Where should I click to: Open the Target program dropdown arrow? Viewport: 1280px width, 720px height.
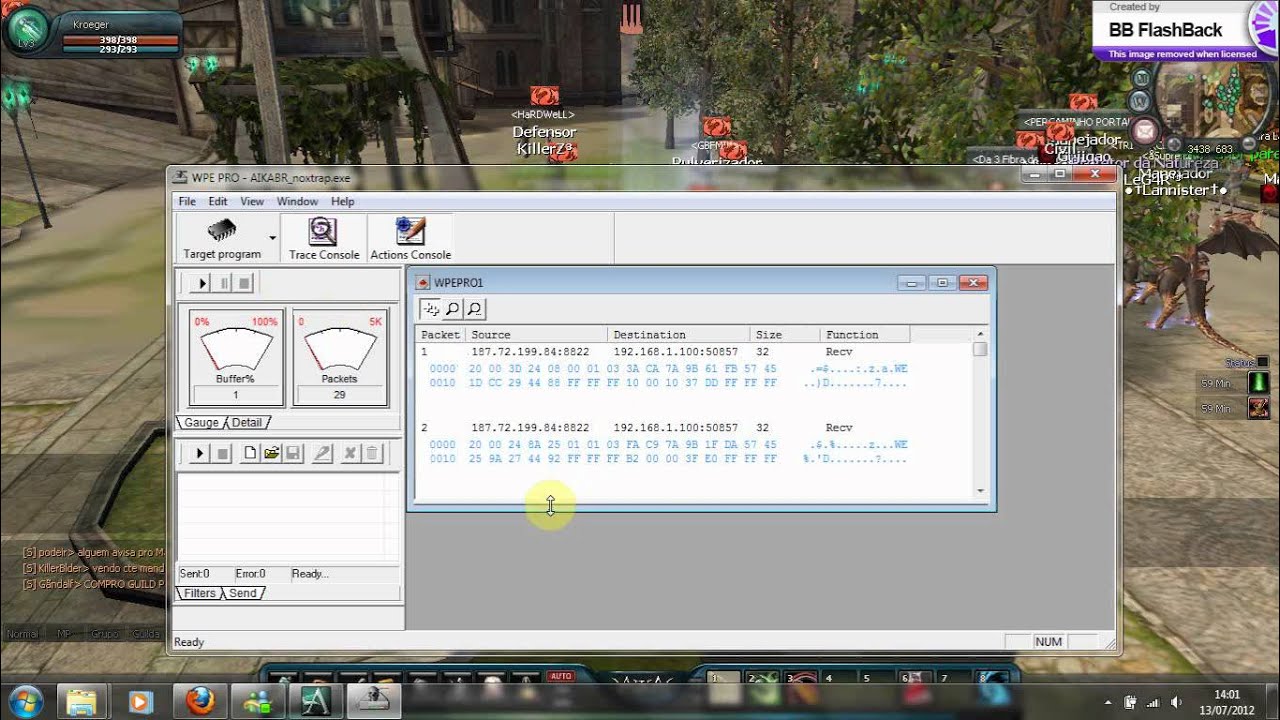[x=272, y=238]
